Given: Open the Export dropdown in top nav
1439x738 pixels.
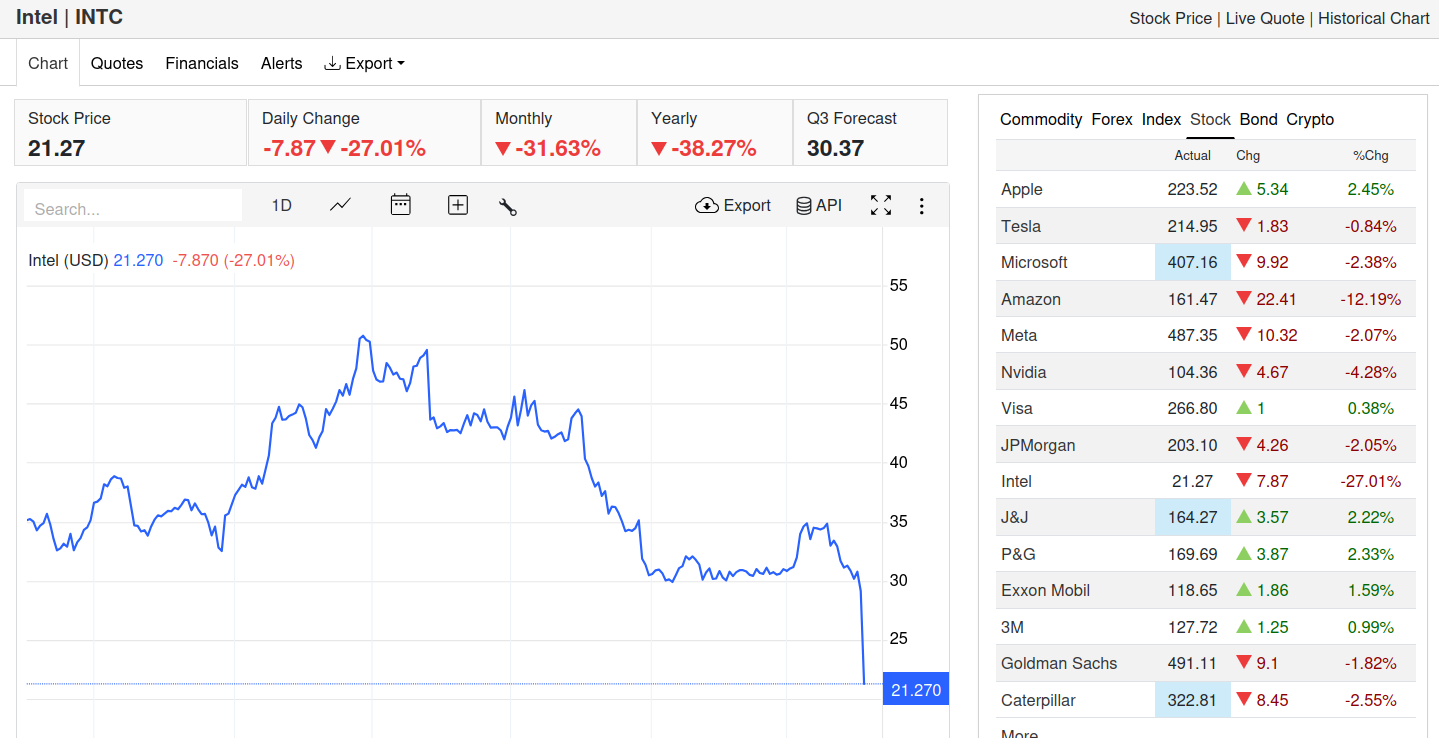Looking at the screenshot, I should [364, 63].
